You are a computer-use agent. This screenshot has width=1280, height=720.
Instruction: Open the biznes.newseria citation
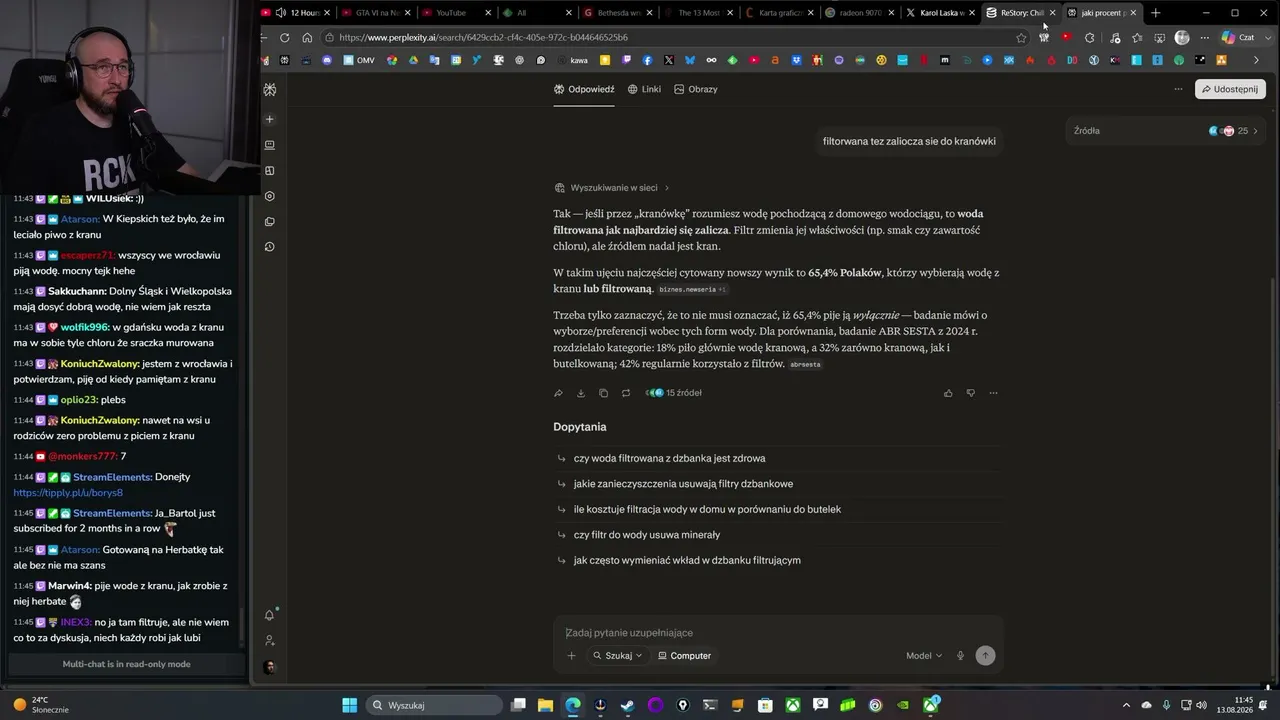tap(692, 290)
